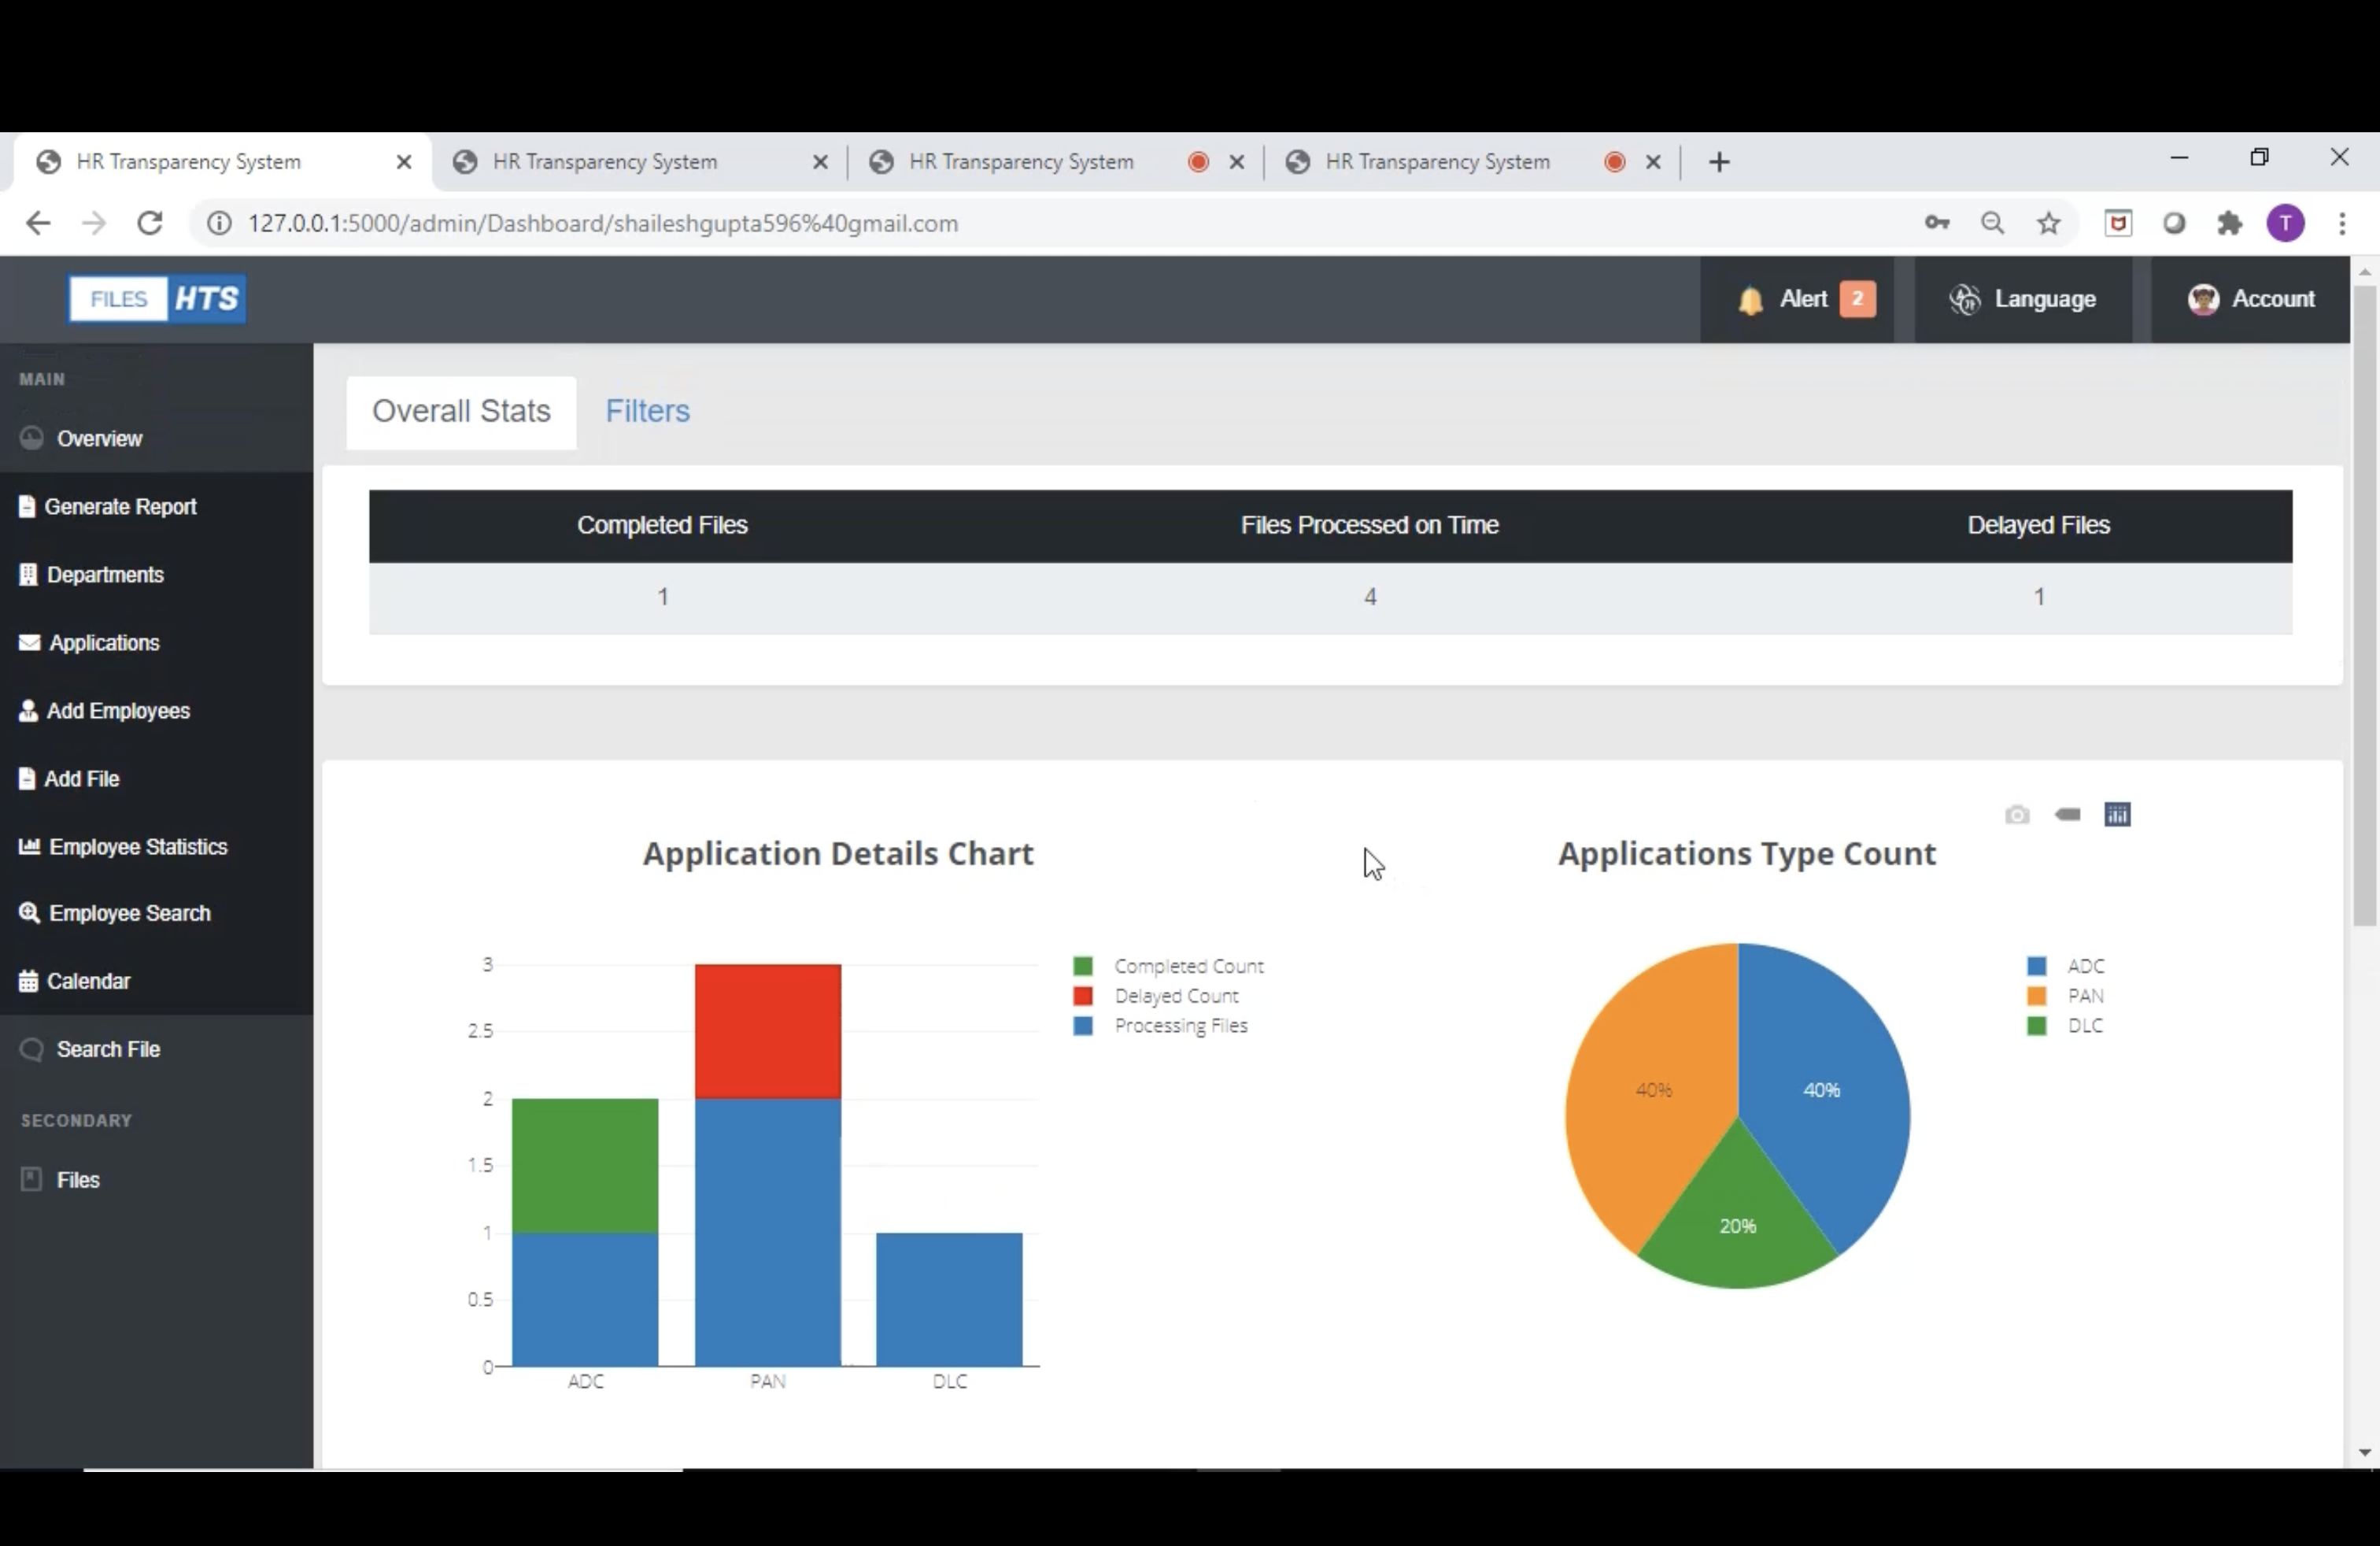
Task: Open the Alert notifications bell
Action: [x=1797, y=299]
